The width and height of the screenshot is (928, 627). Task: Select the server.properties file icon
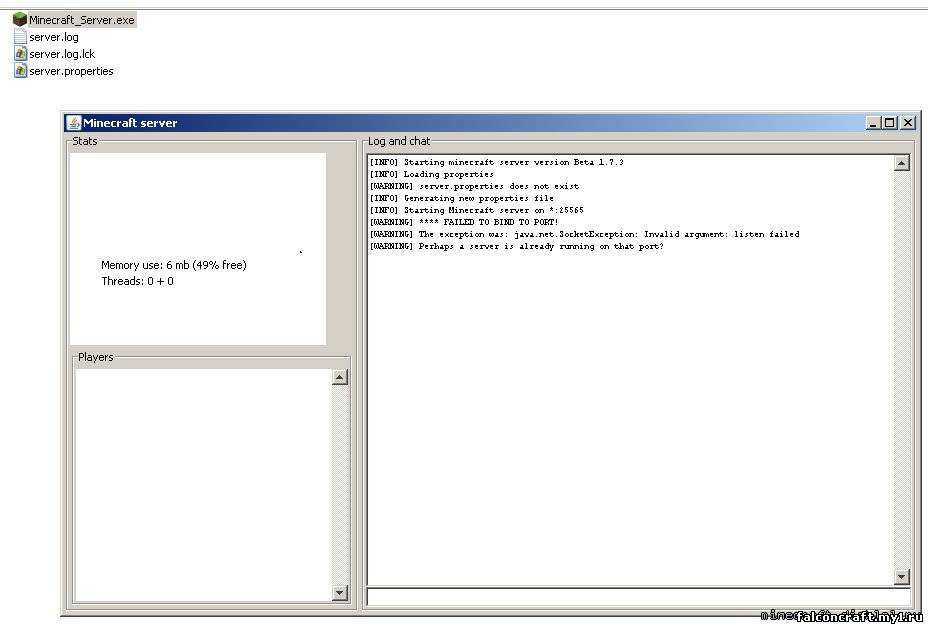[x=20, y=71]
